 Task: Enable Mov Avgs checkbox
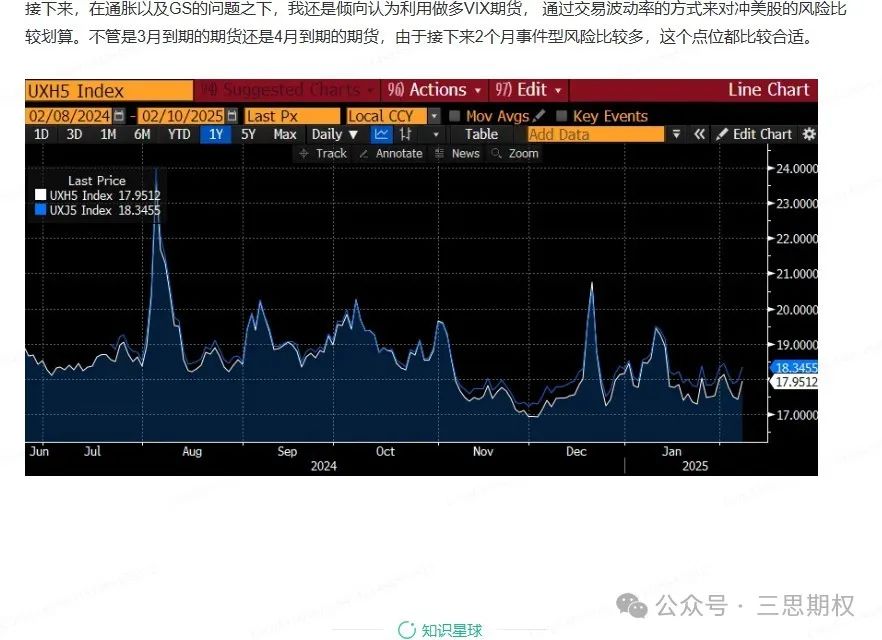(454, 116)
